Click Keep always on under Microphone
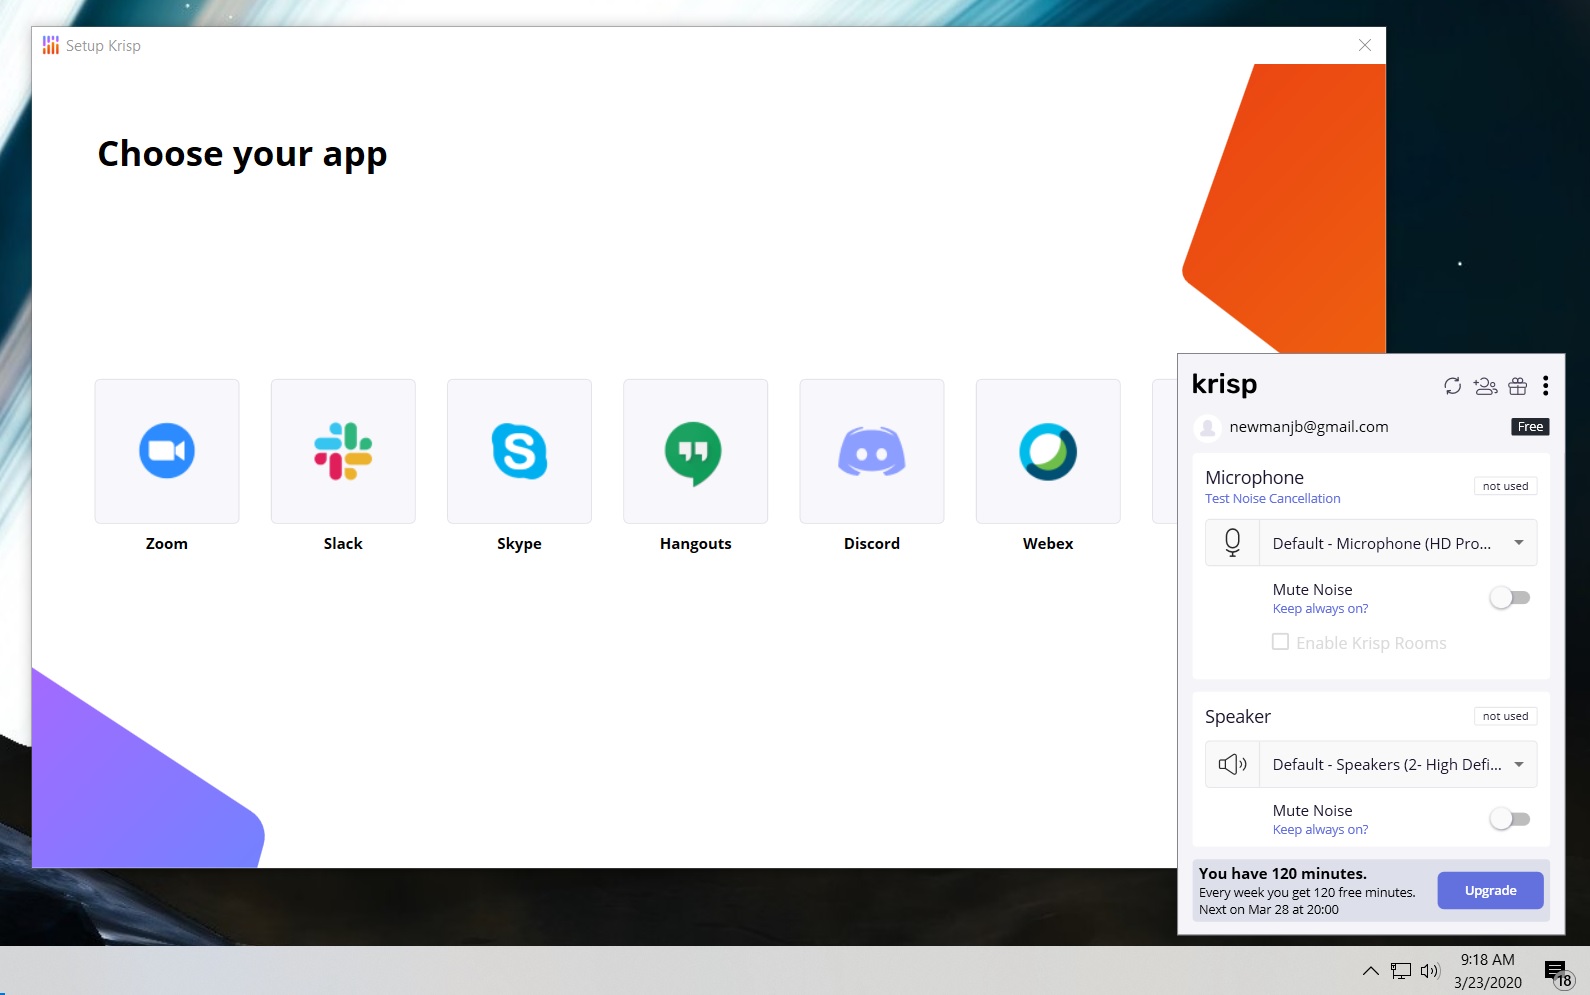Viewport: 1590px width, 995px height. (1320, 609)
